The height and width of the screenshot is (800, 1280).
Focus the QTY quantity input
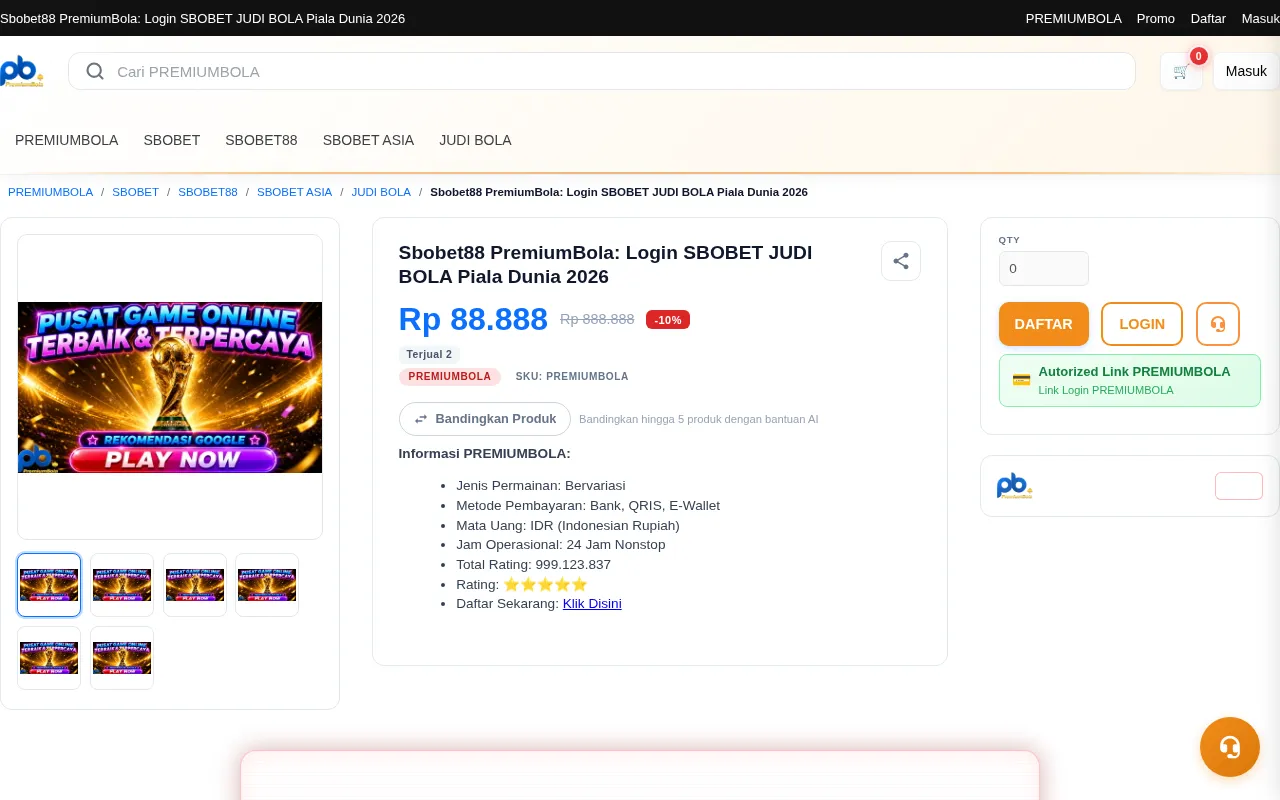pyautogui.click(x=1044, y=268)
